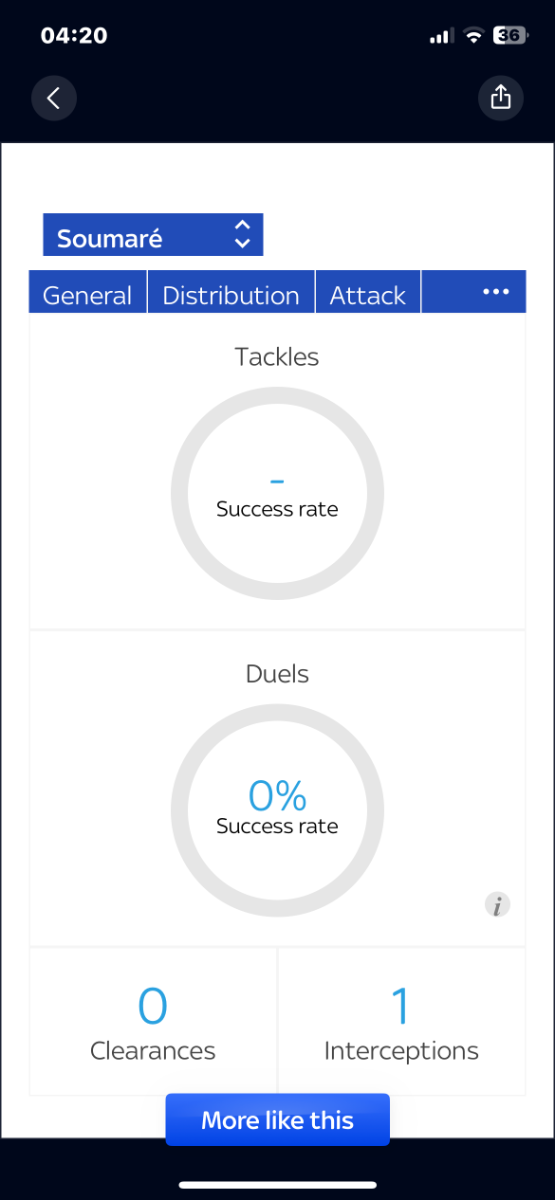Select the Interceptions stat tile

point(401,1021)
